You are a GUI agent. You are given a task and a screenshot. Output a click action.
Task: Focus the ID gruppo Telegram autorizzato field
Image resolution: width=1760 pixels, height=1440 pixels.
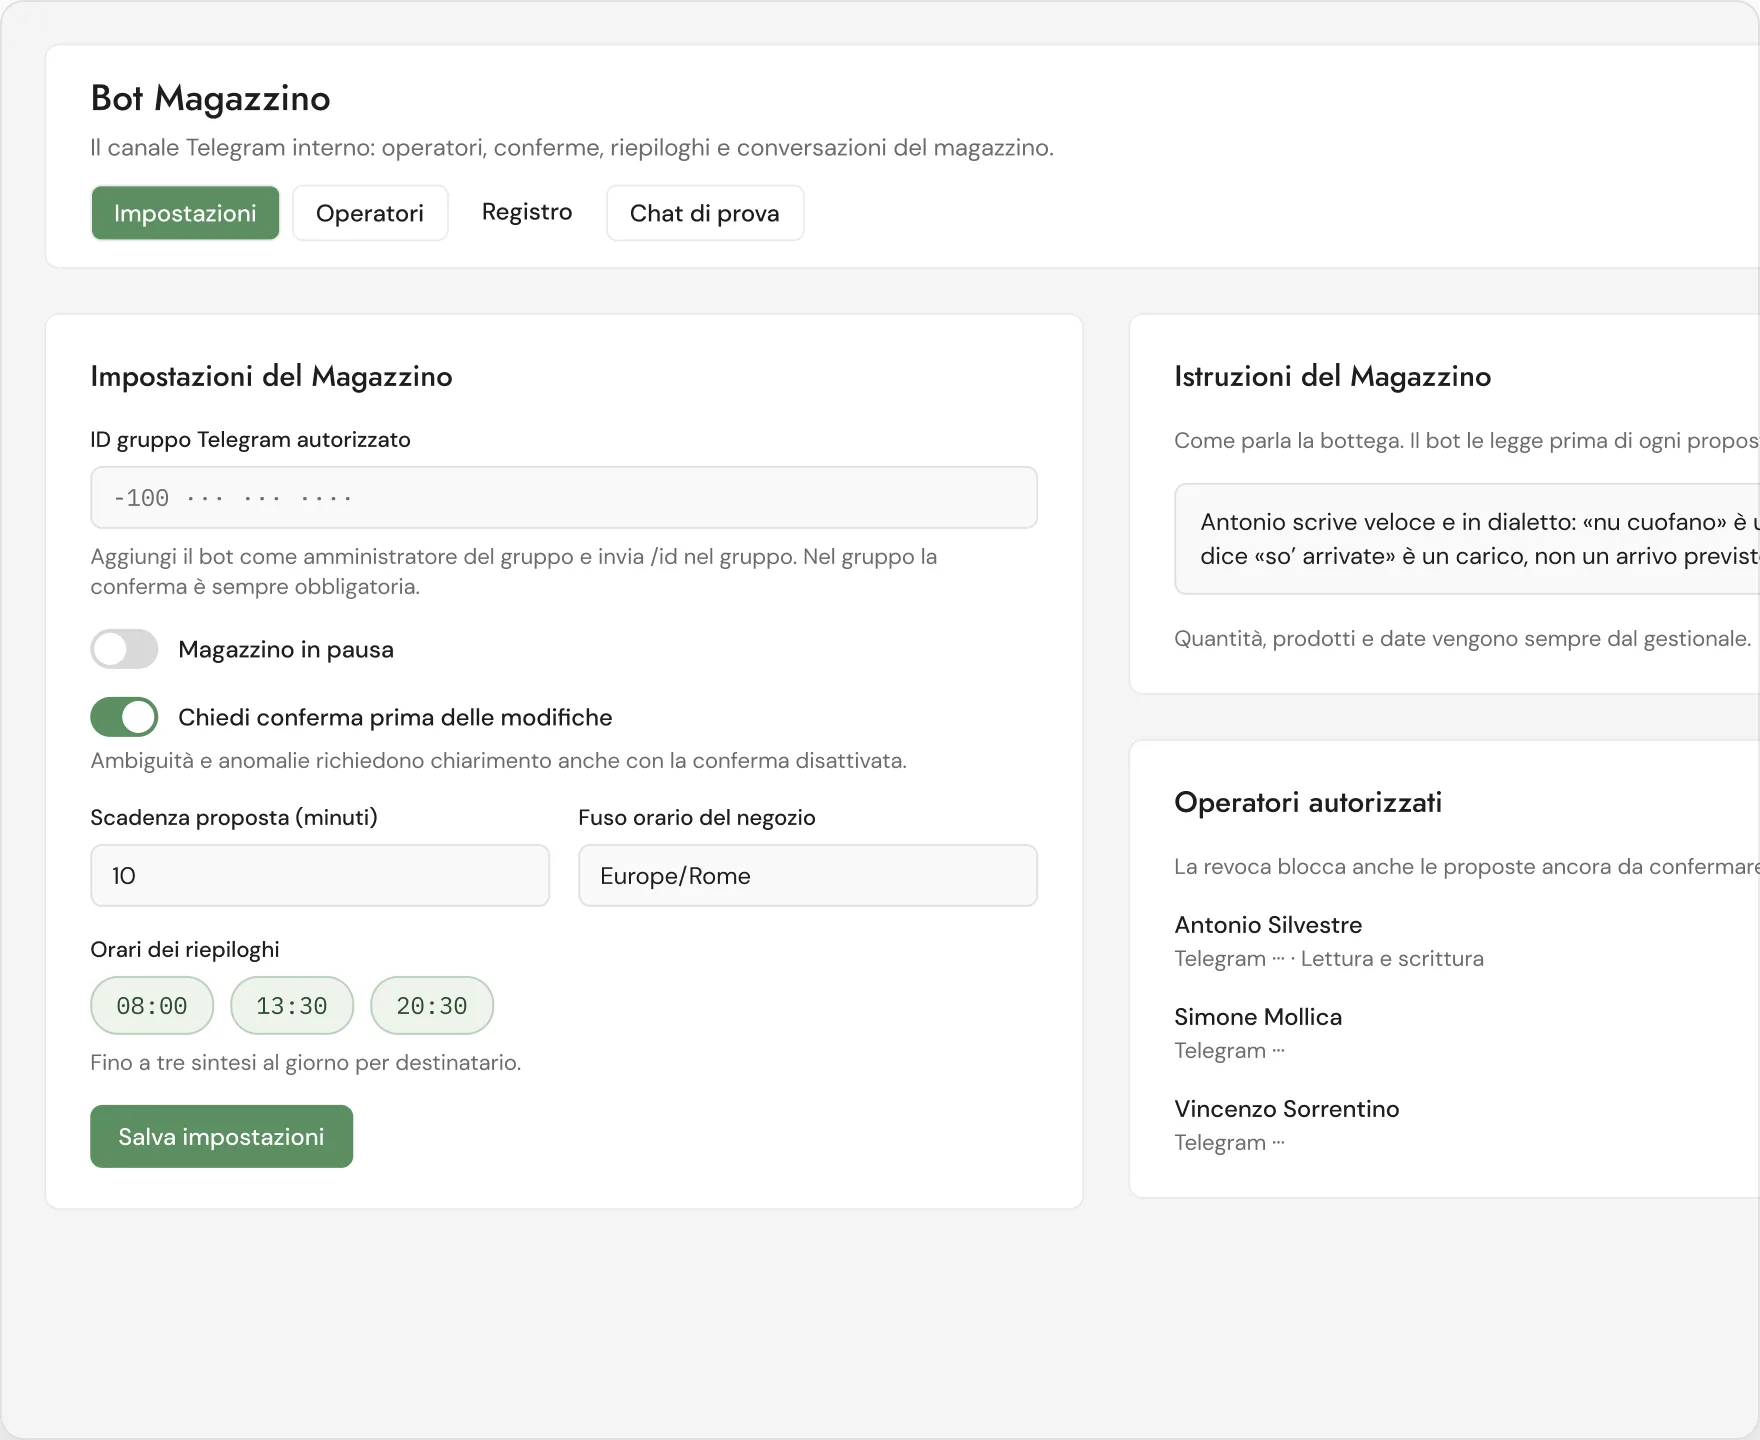pos(564,497)
